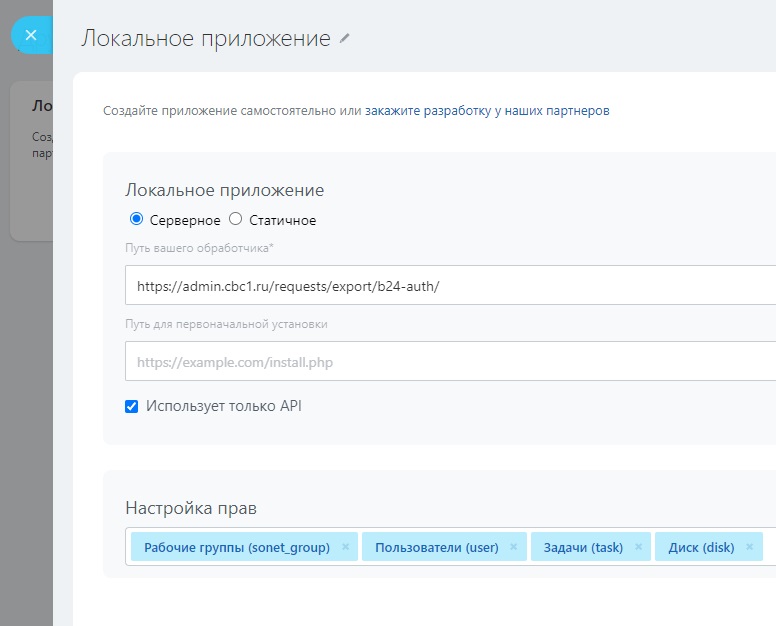Close the side panel with the X button
The image size is (776, 626).
(31, 35)
